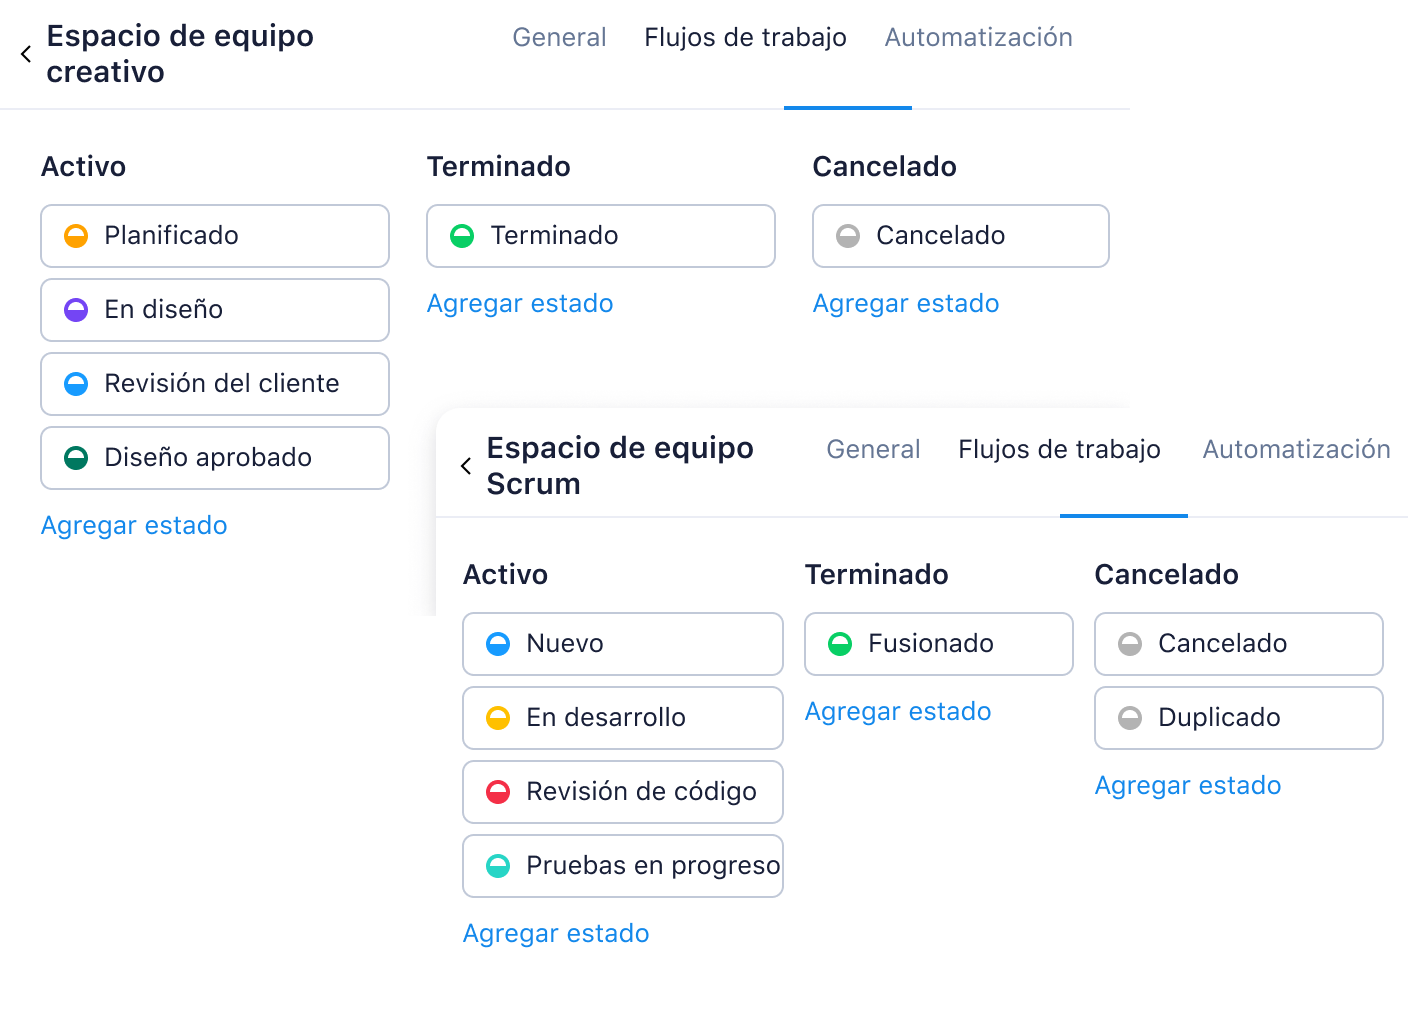The image size is (1408, 1024).
Task: Switch to the General tab in creative workspace
Action: [559, 37]
